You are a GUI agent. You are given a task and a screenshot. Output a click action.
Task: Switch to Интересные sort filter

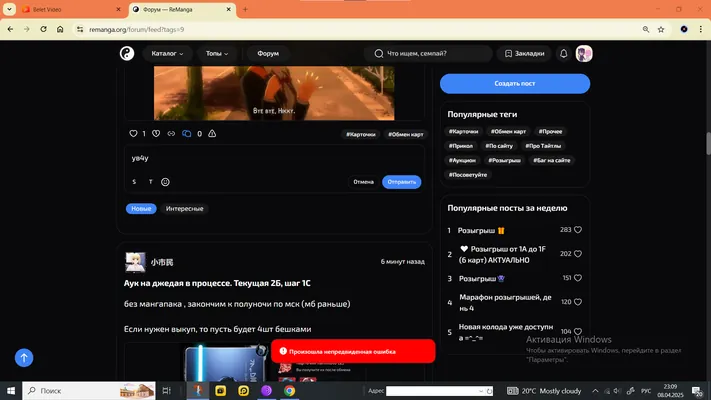(185, 209)
